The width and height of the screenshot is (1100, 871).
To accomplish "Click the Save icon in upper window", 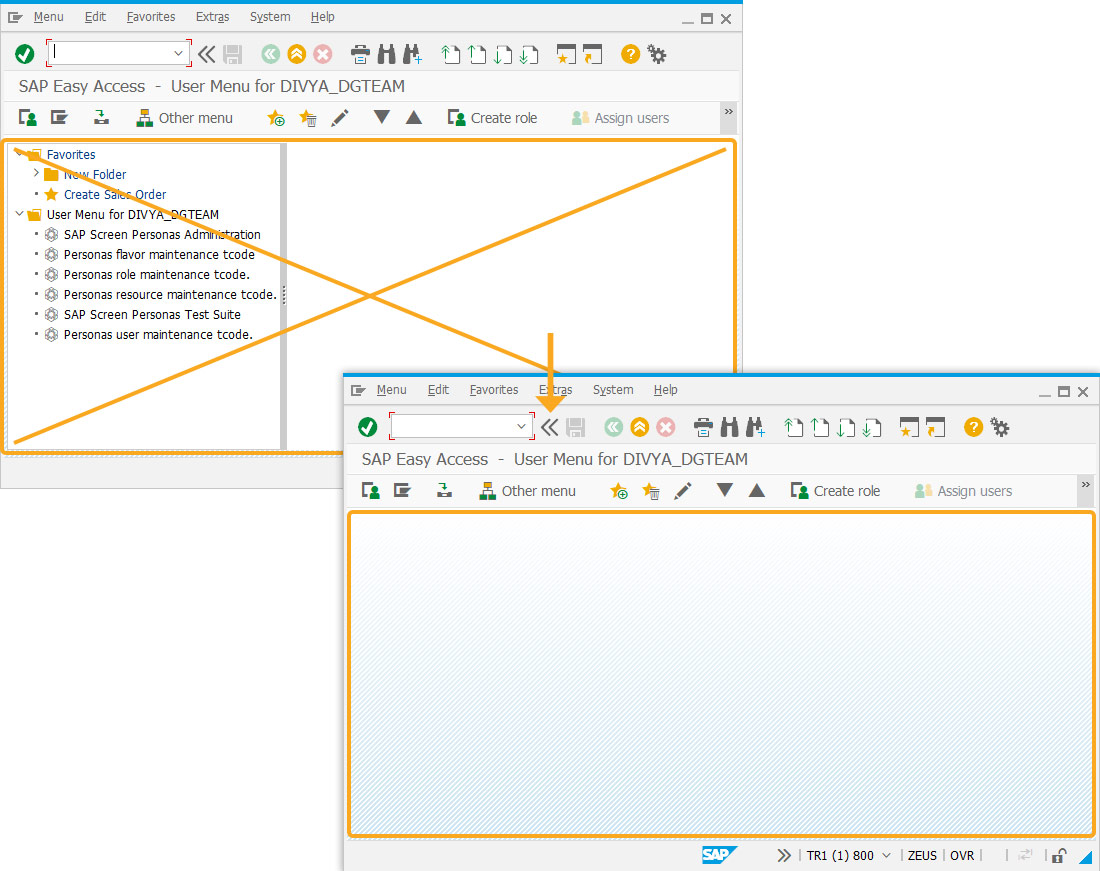I will (x=232, y=54).
